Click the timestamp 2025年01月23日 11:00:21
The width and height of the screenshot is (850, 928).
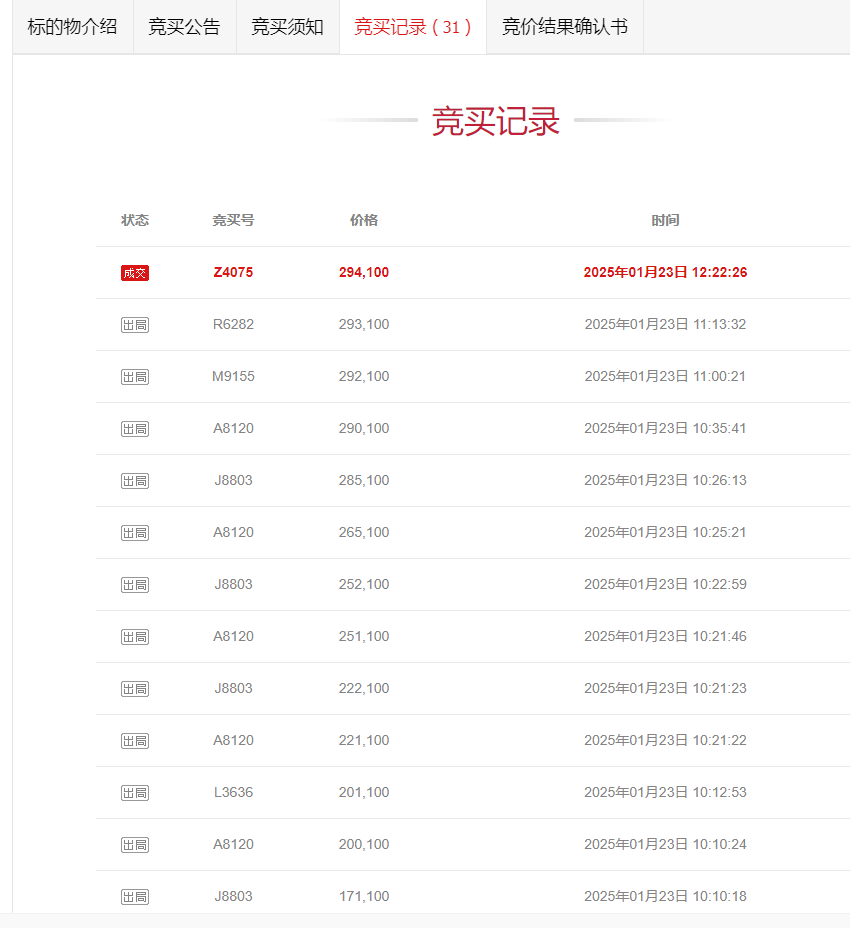[x=665, y=376]
